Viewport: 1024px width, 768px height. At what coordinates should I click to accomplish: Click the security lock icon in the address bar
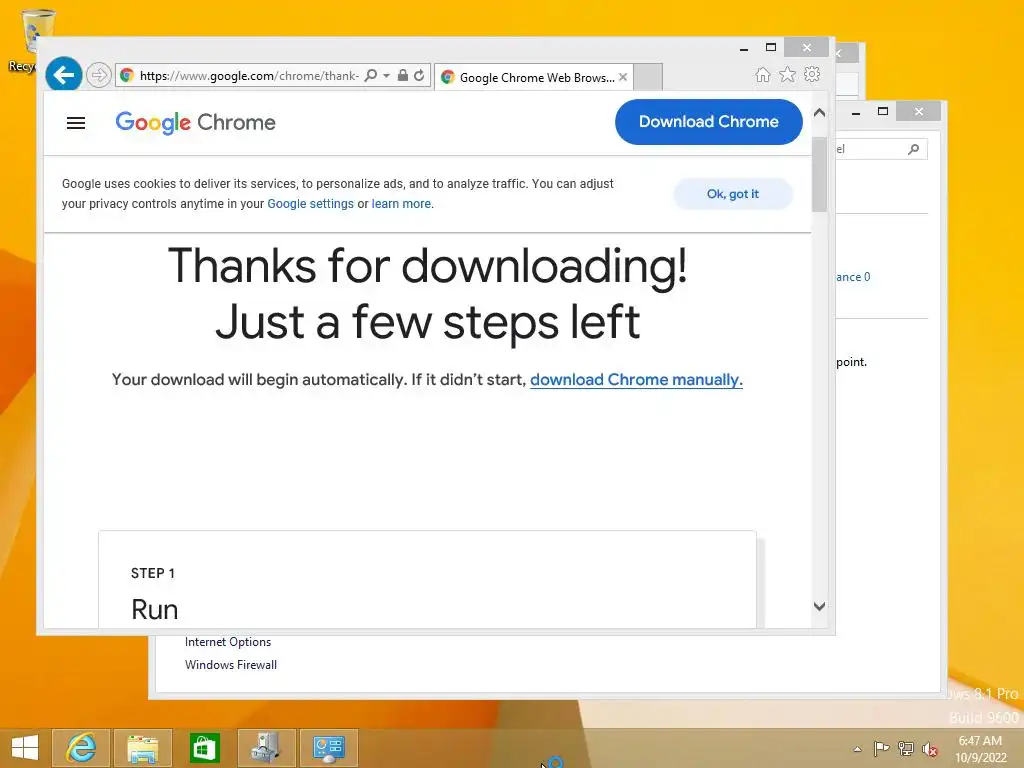coord(403,75)
